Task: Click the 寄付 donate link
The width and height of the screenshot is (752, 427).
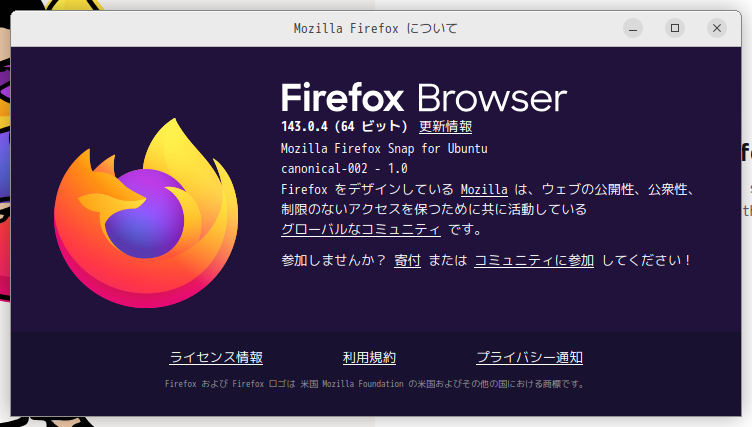Action: point(407,261)
